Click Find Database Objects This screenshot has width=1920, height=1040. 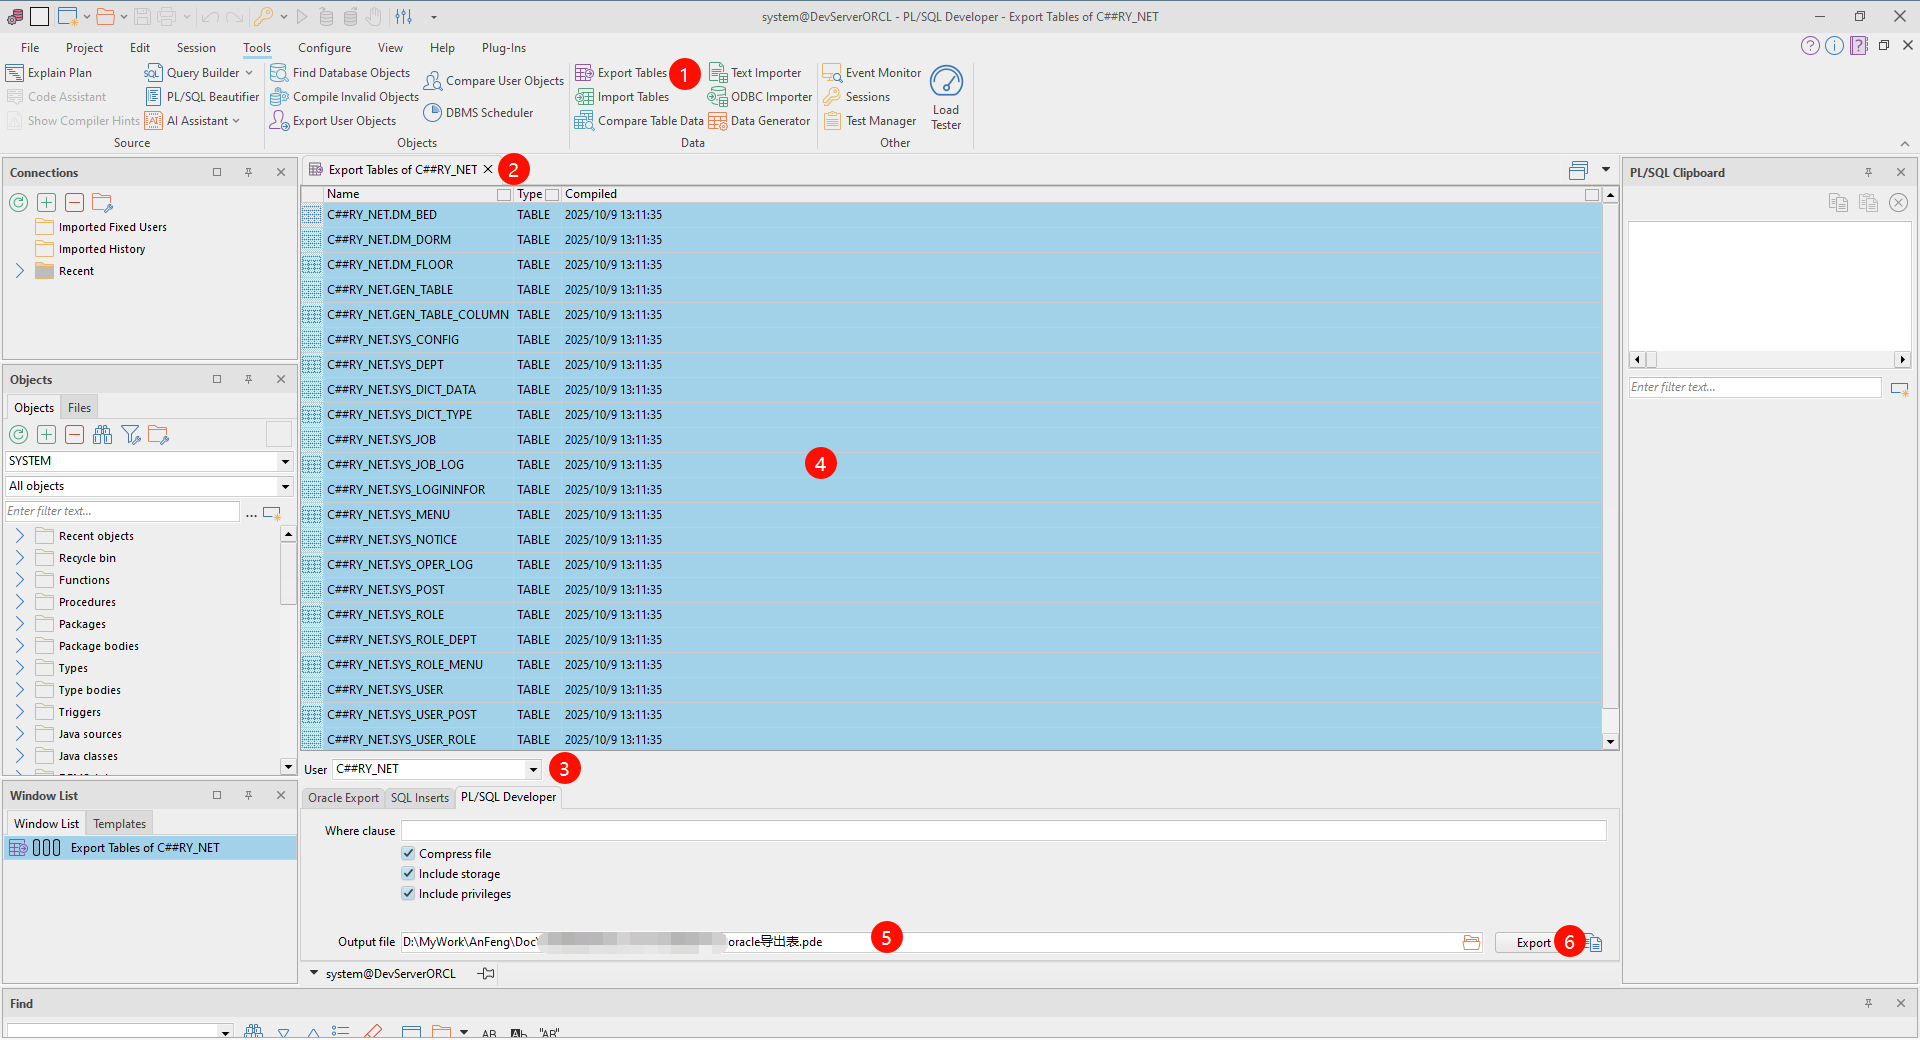(340, 73)
